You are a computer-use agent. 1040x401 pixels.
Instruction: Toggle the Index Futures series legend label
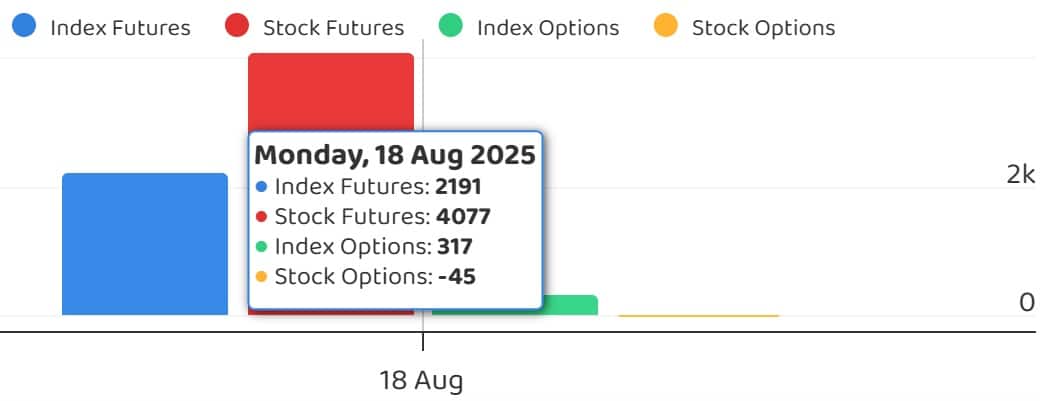point(120,28)
